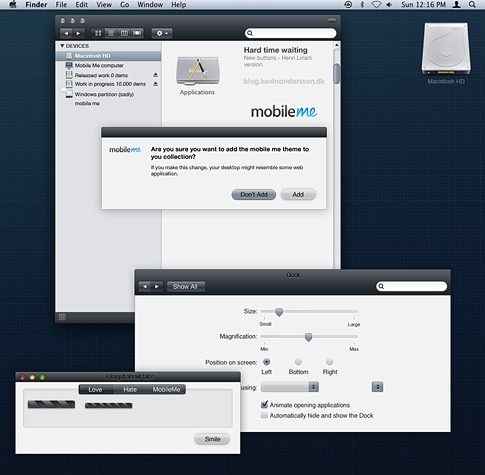This screenshot has width=485, height=475.
Task: Click the volume menu bar icon
Action: [389, 5]
